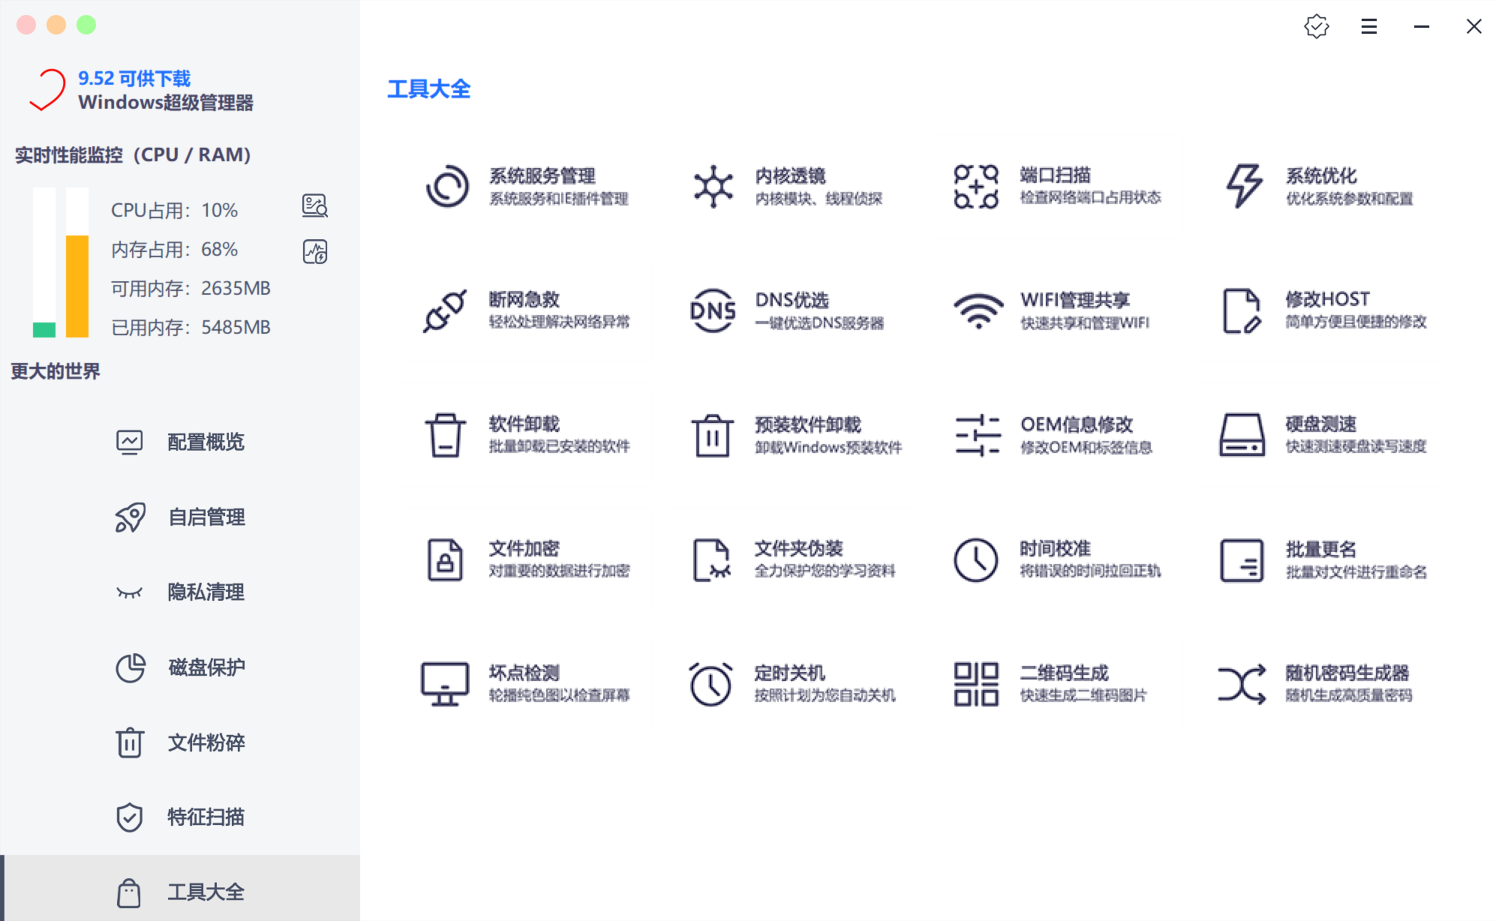Toggle the memory monitor widget
The image size is (1498, 921).
[x=314, y=251]
